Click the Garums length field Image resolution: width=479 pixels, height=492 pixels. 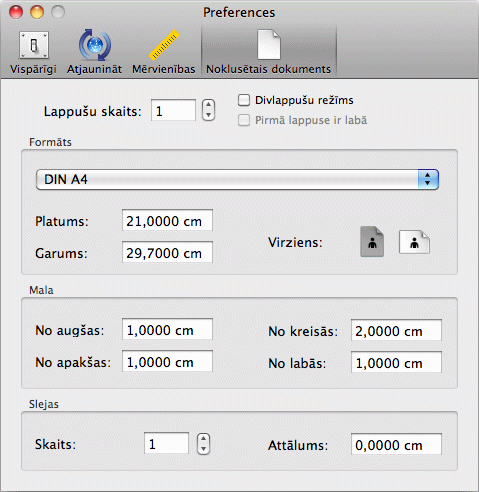coord(167,252)
